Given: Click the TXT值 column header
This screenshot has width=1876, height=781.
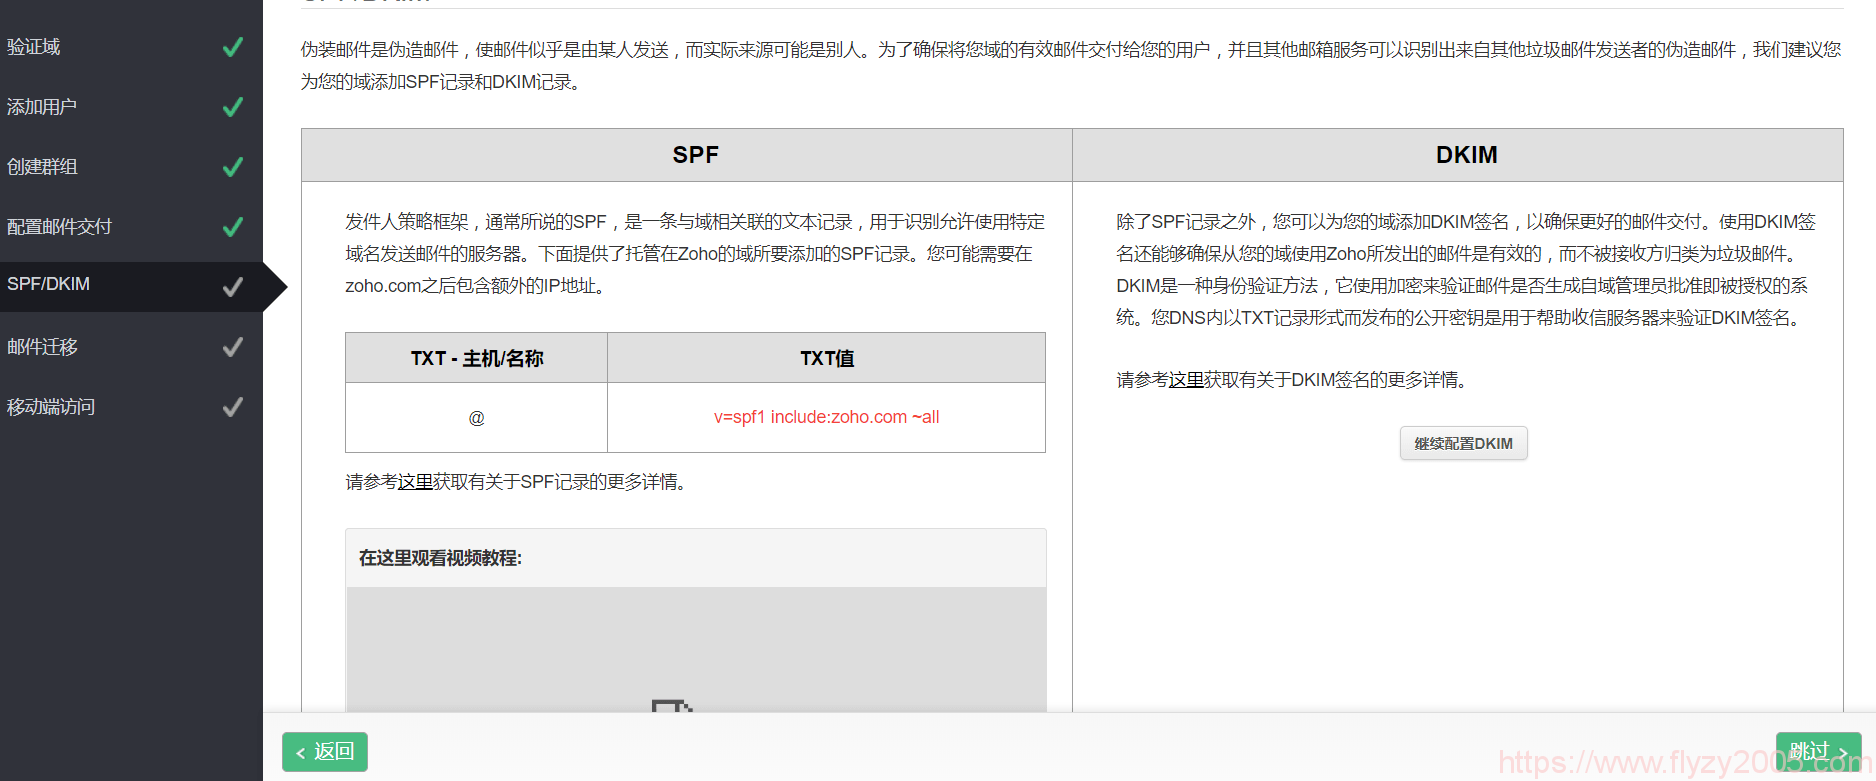Looking at the screenshot, I should pyautogui.click(x=826, y=358).
